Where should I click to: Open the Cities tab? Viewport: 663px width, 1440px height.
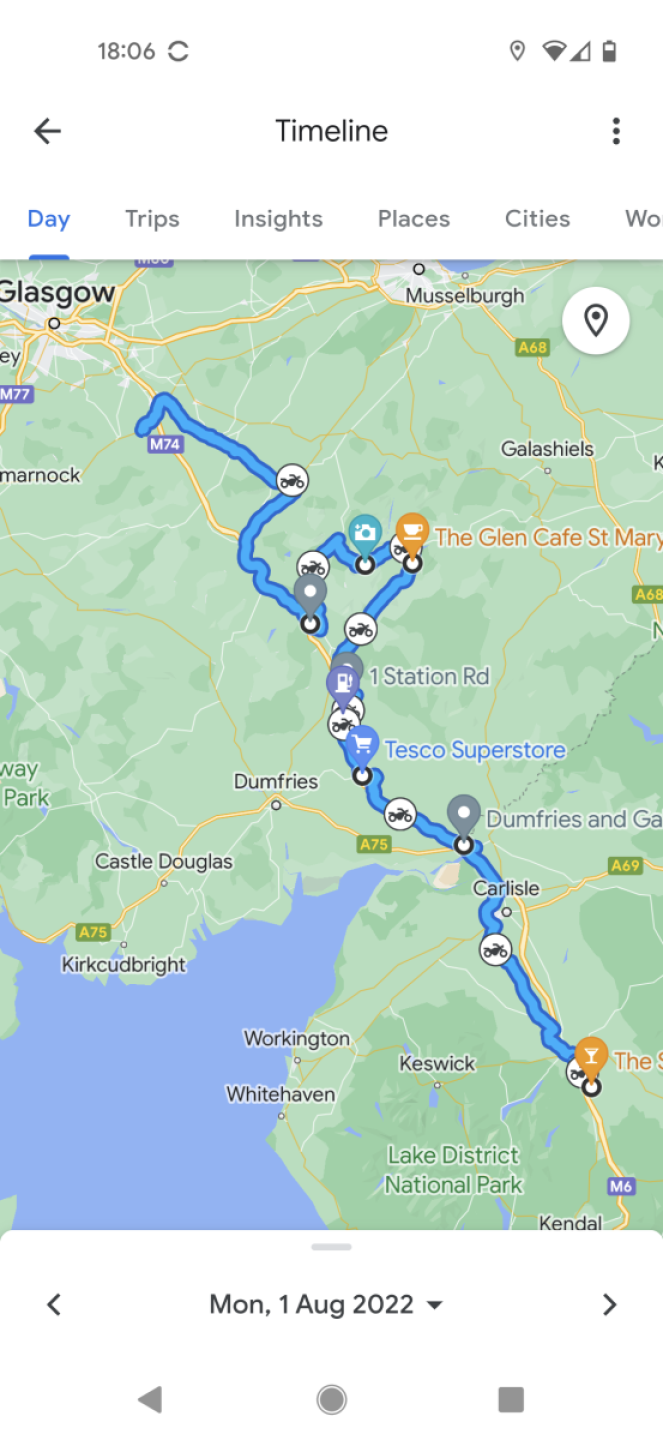pos(537,219)
